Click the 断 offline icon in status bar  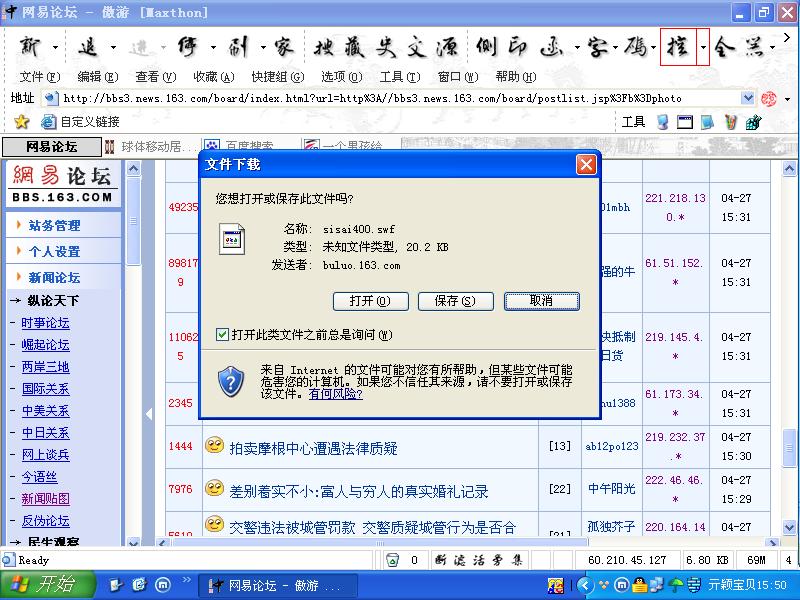point(440,560)
